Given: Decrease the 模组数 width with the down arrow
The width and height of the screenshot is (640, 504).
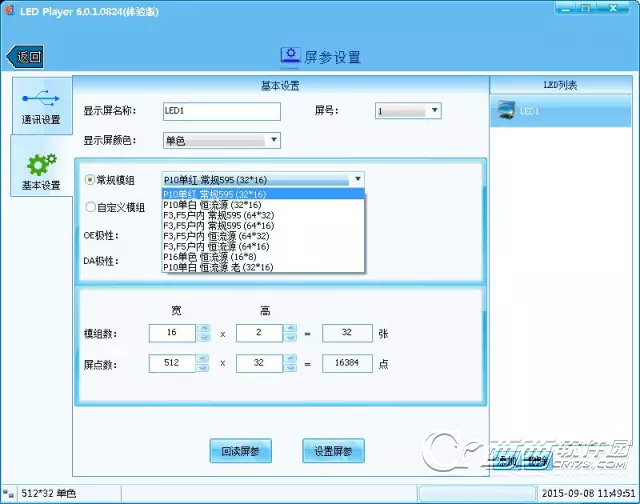Looking at the screenshot, I should (x=203, y=337).
